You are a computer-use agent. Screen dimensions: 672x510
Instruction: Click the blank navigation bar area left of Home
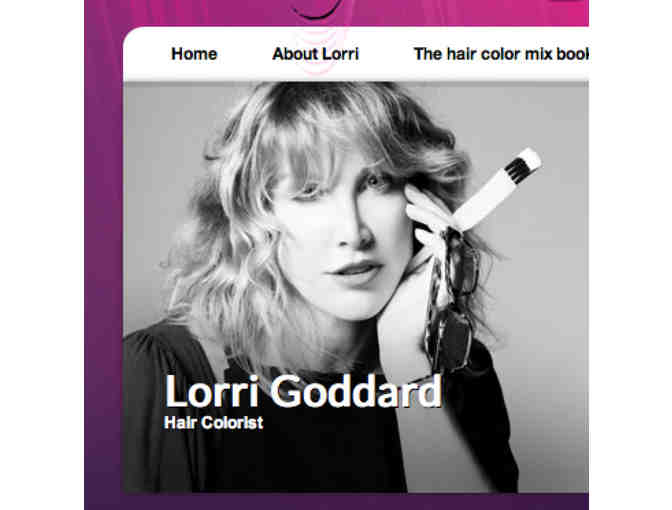(x=146, y=54)
